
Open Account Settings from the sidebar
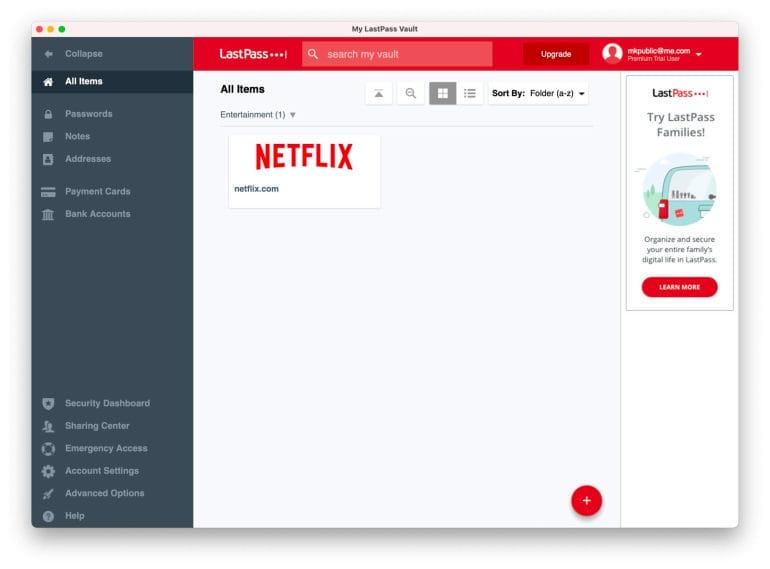101,471
